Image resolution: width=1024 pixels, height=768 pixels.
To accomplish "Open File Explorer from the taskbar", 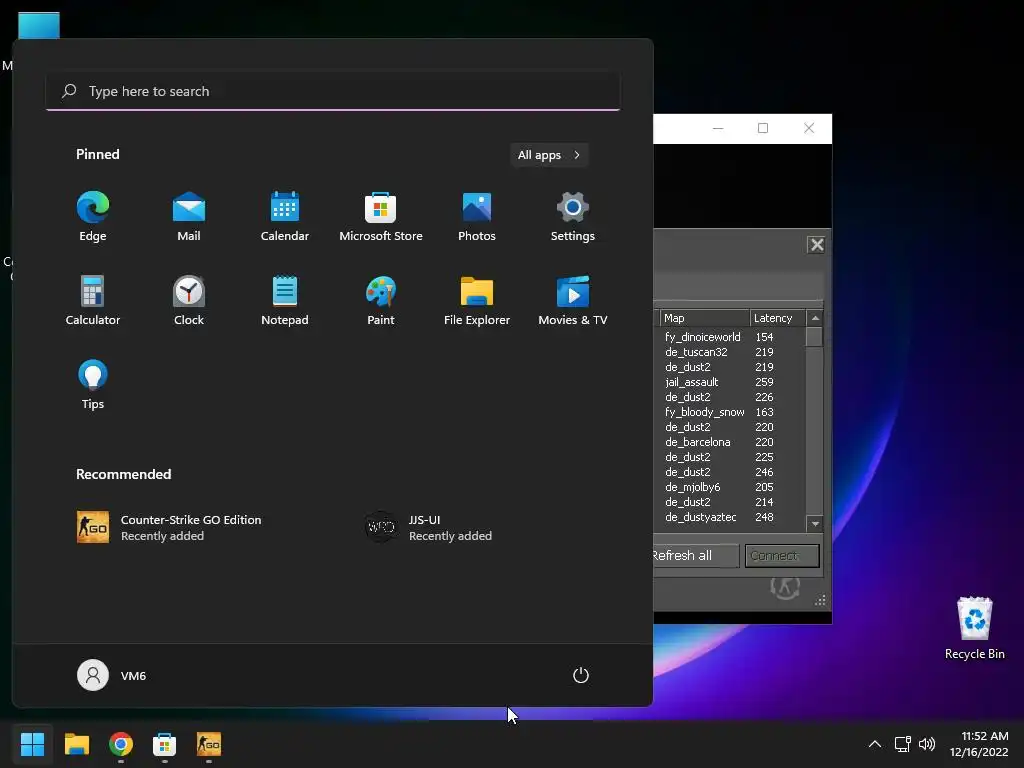I will (x=76, y=744).
